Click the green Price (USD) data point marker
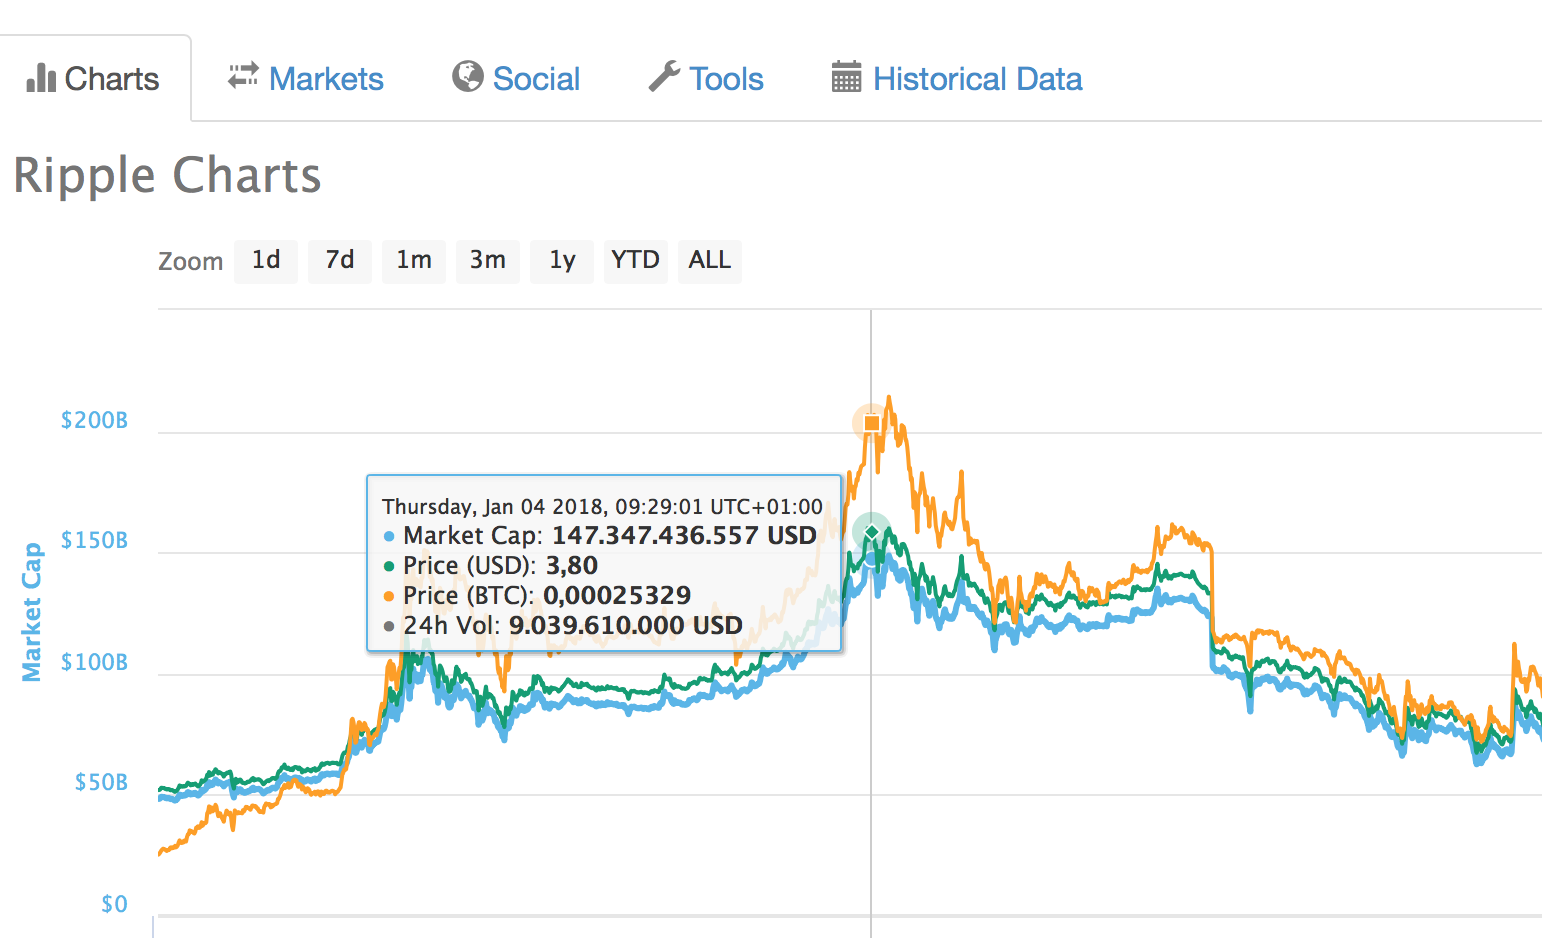Image resolution: width=1542 pixels, height=938 pixels. pyautogui.click(x=872, y=531)
